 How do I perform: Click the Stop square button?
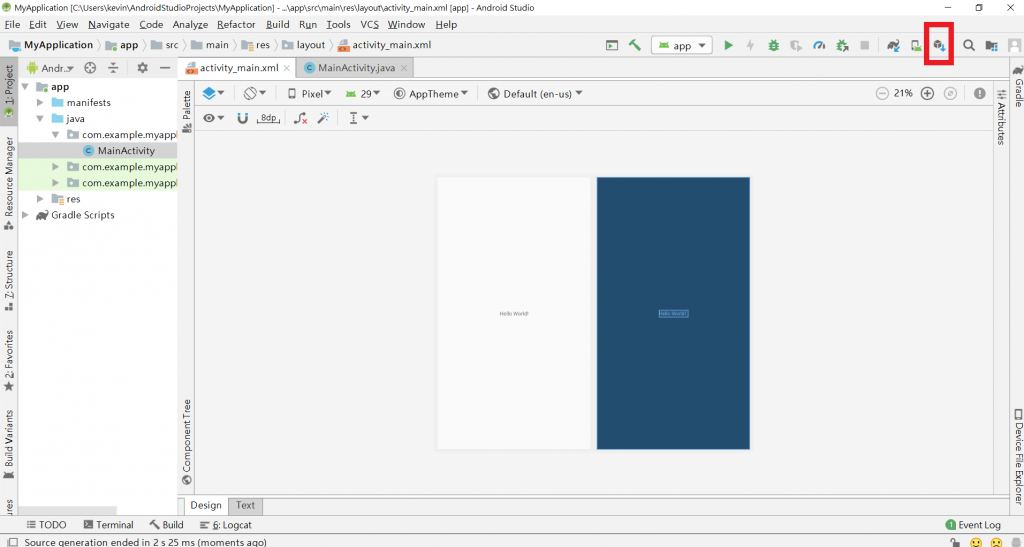pos(865,45)
